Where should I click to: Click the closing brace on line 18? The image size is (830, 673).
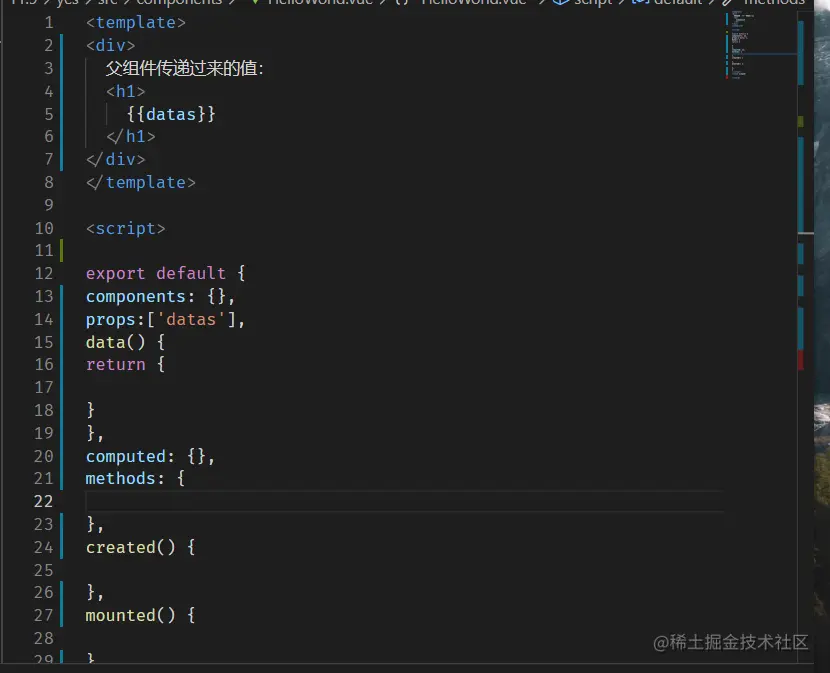(x=91, y=410)
